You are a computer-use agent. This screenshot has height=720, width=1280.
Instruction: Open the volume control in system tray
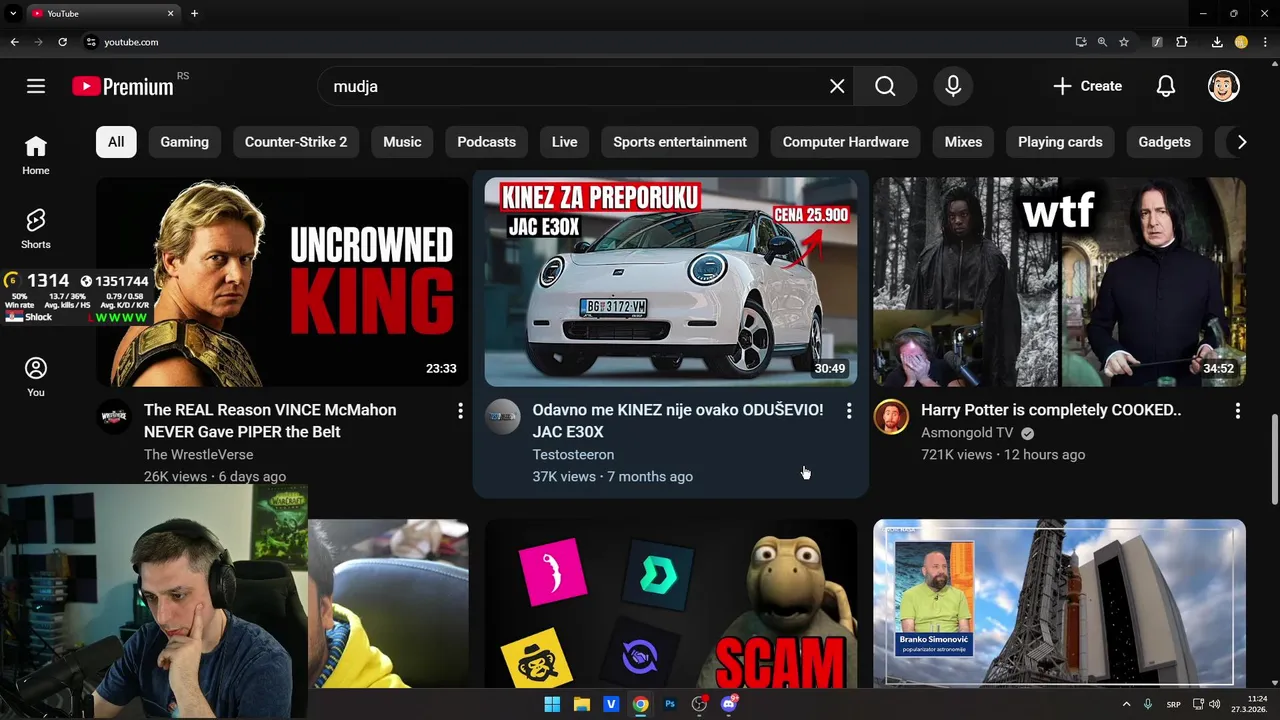pos(1215,704)
